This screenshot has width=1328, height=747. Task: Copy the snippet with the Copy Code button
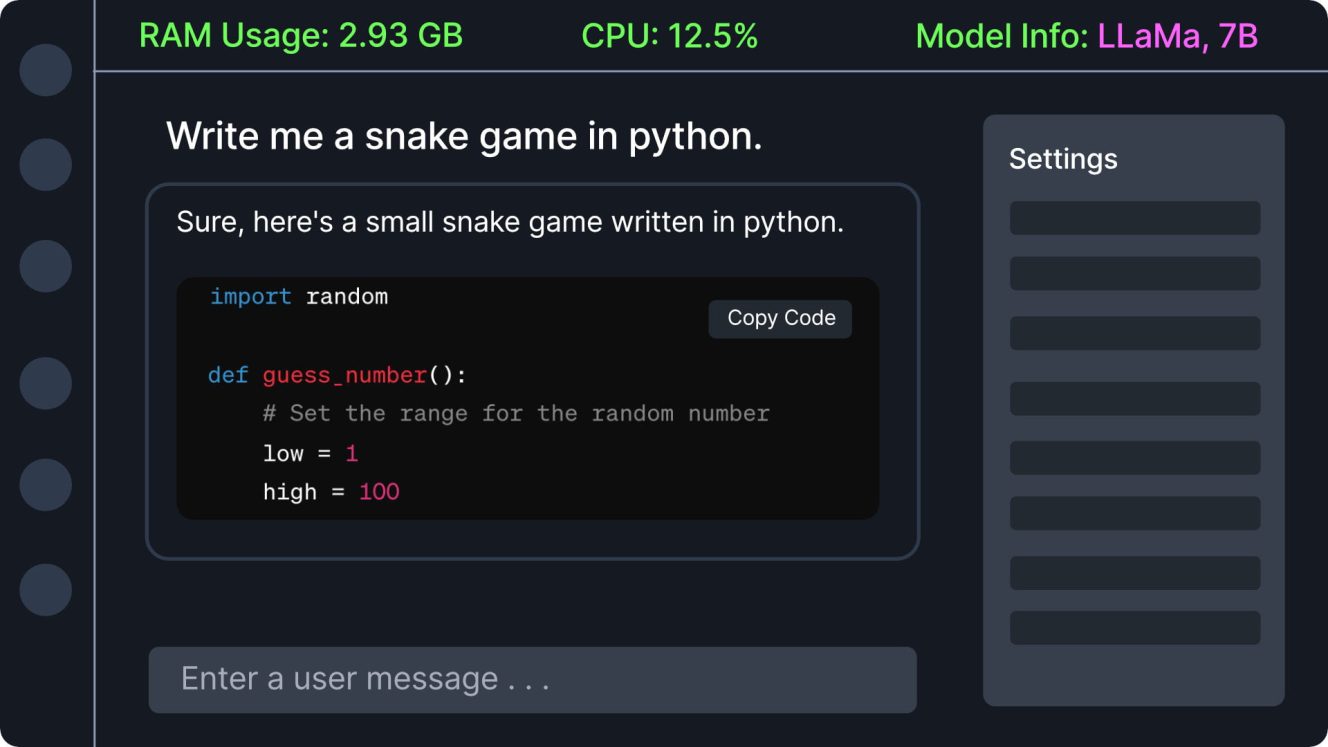pos(780,319)
